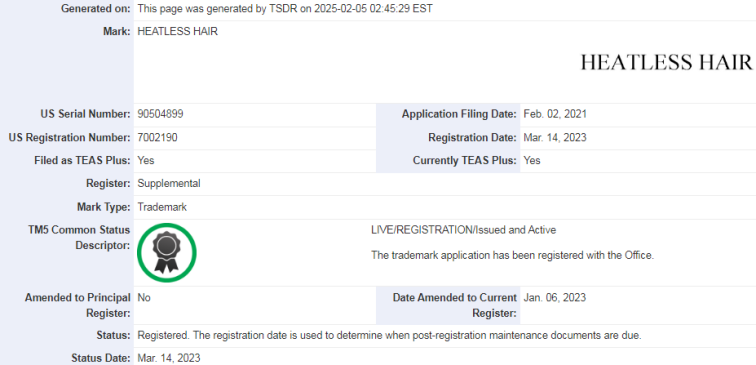
Task: Click the Registration Date value Mar. 14, 2023
Action: [x=555, y=137]
